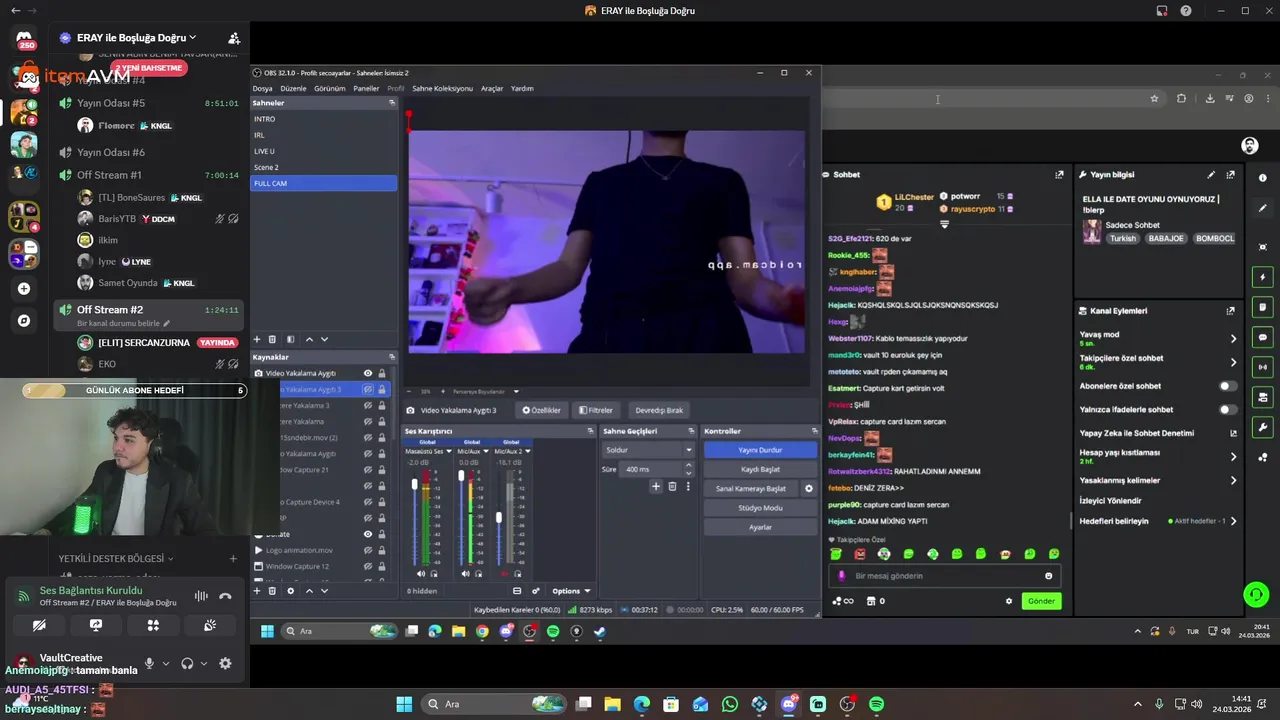Click Özellikler button in OBS source toolbar
The height and width of the screenshot is (720, 1280).
coord(542,410)
